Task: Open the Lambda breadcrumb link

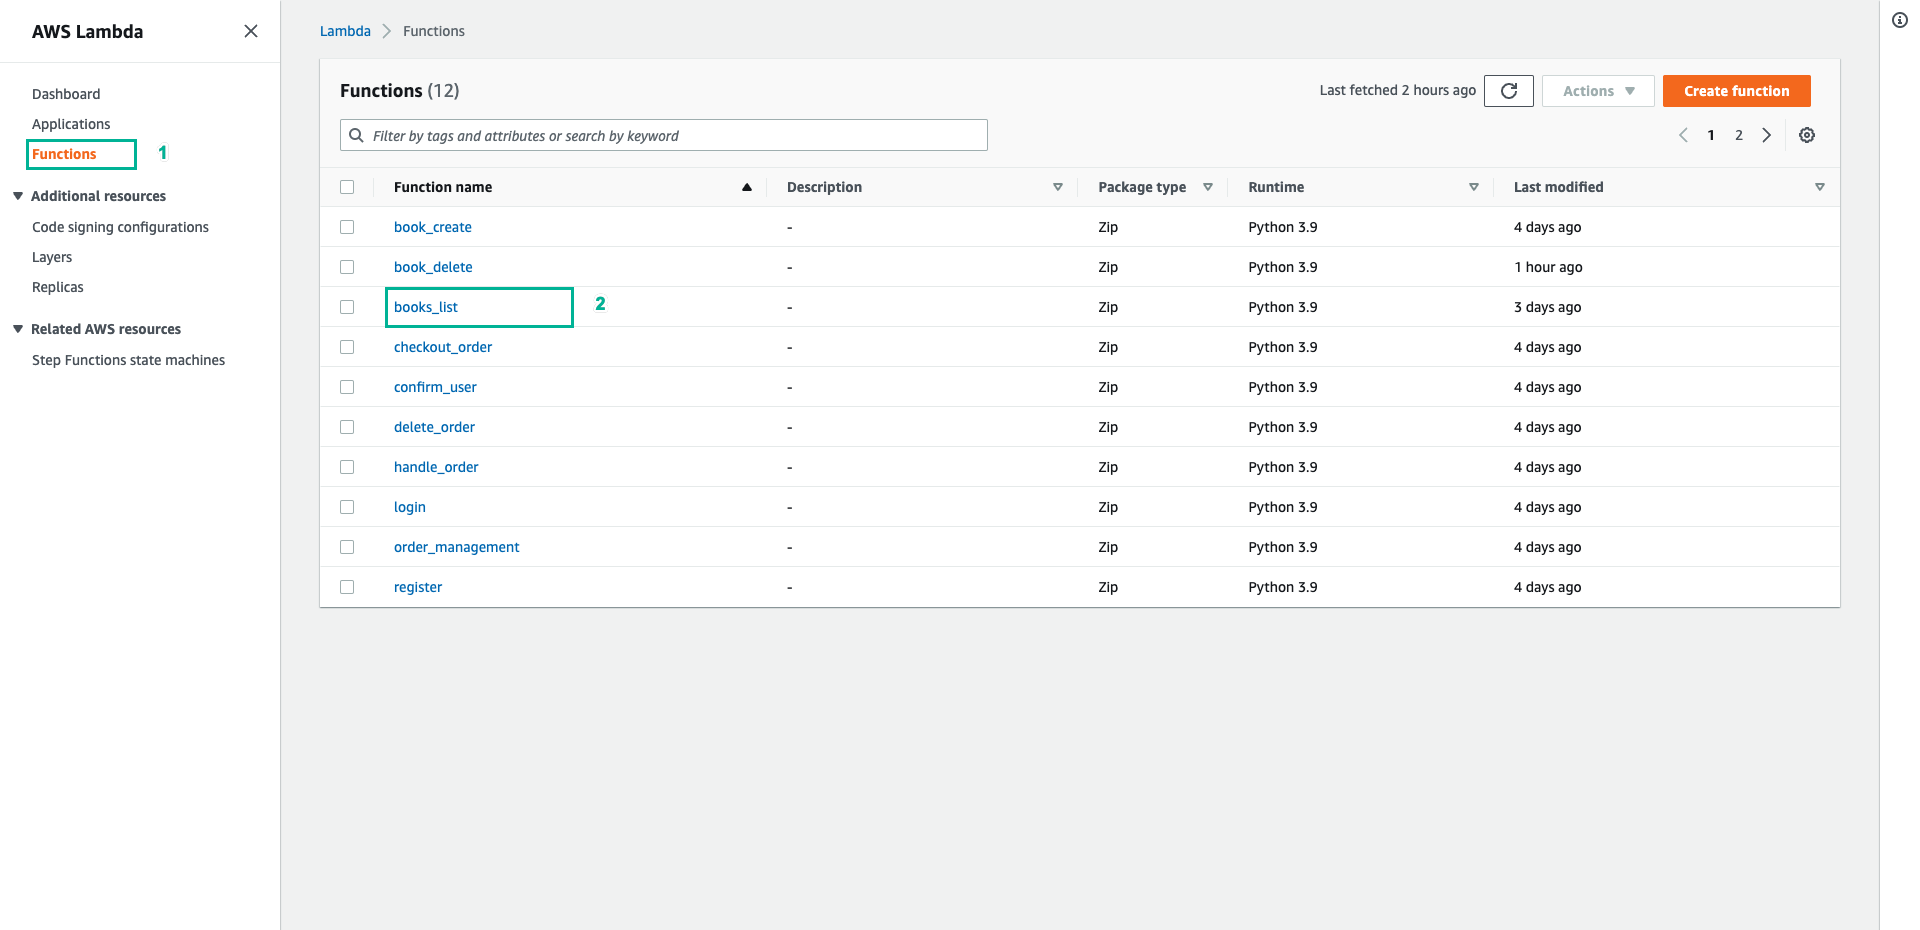Action: 345,31
